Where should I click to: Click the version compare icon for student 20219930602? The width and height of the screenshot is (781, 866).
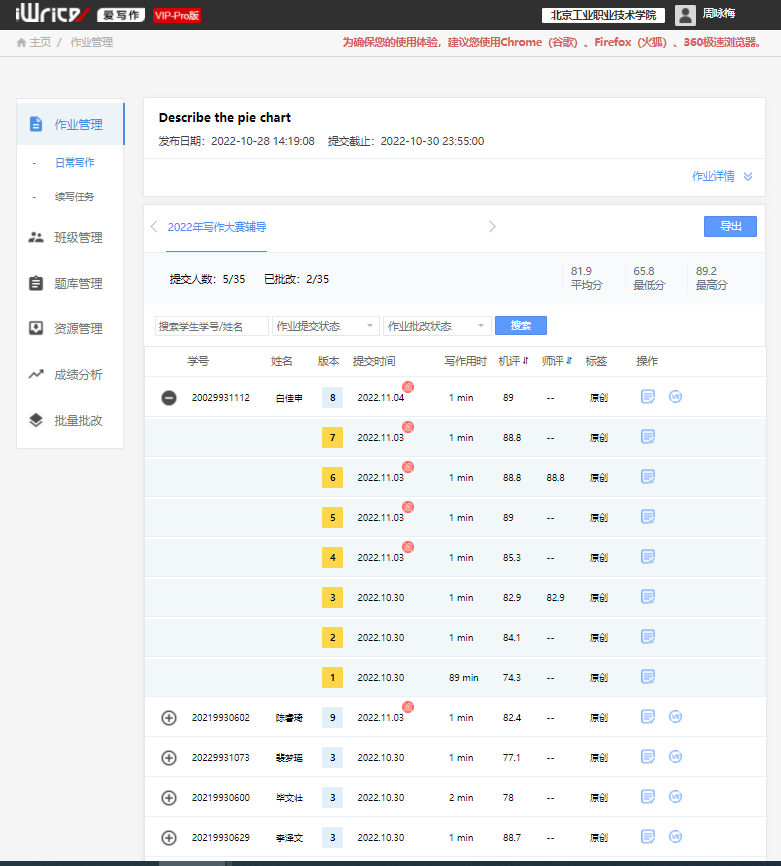(675, 717)
